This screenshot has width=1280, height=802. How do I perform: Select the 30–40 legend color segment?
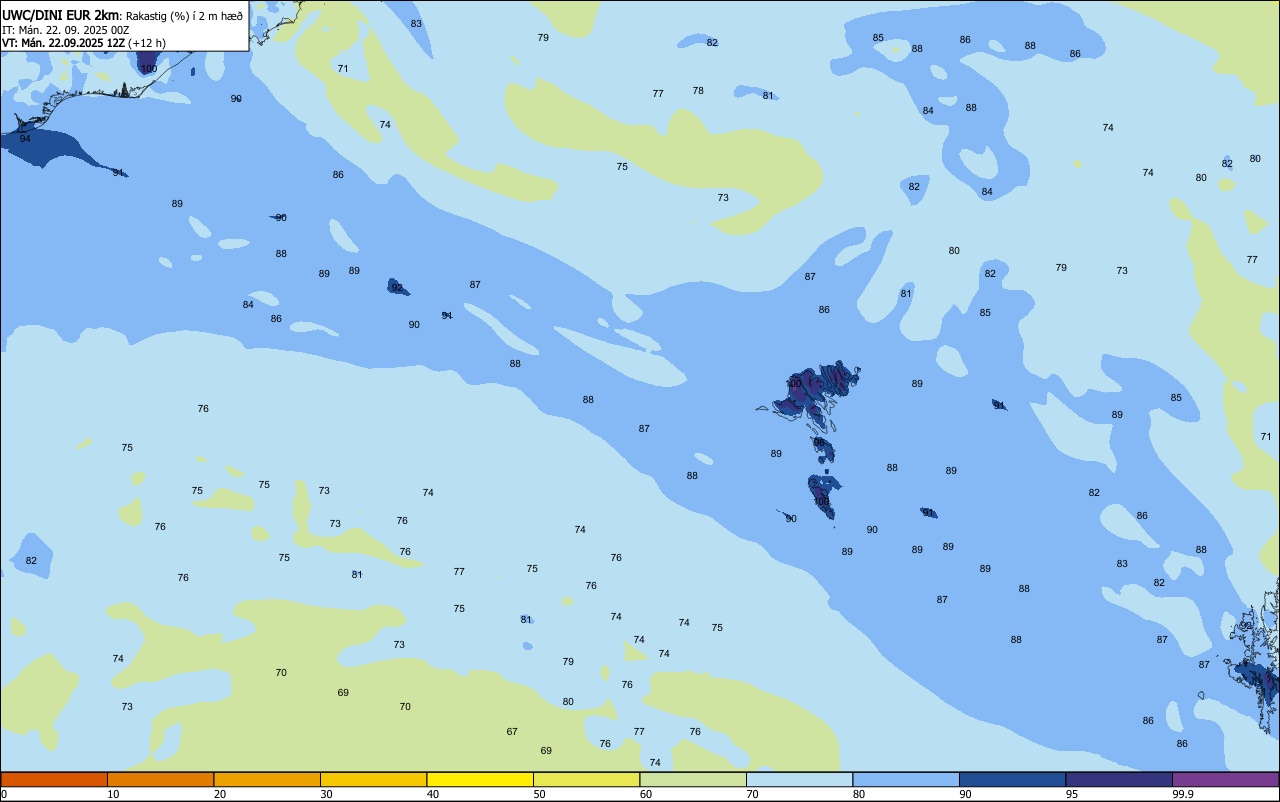pyautogui.click(x=373, y=779)
